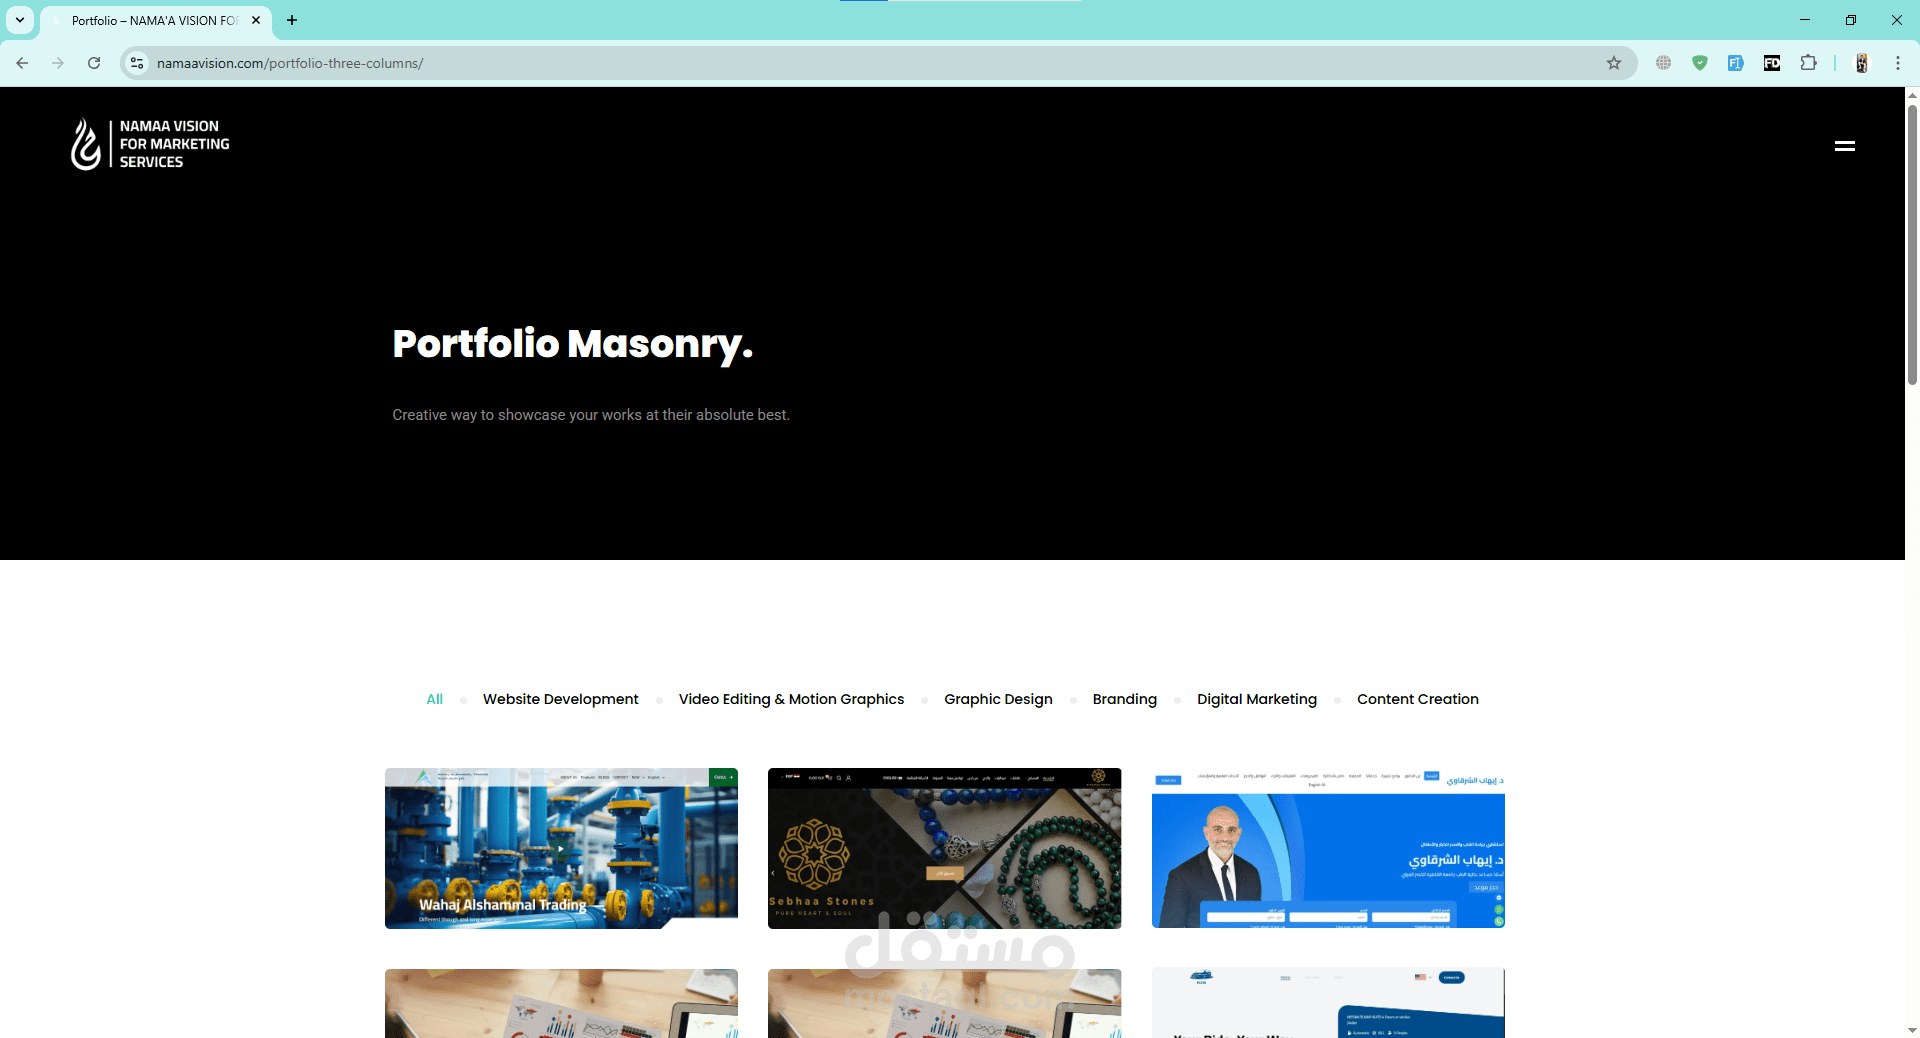Open Chrome's three-dot menu
1920x1038 pixels.
[x=1898, y=63]
